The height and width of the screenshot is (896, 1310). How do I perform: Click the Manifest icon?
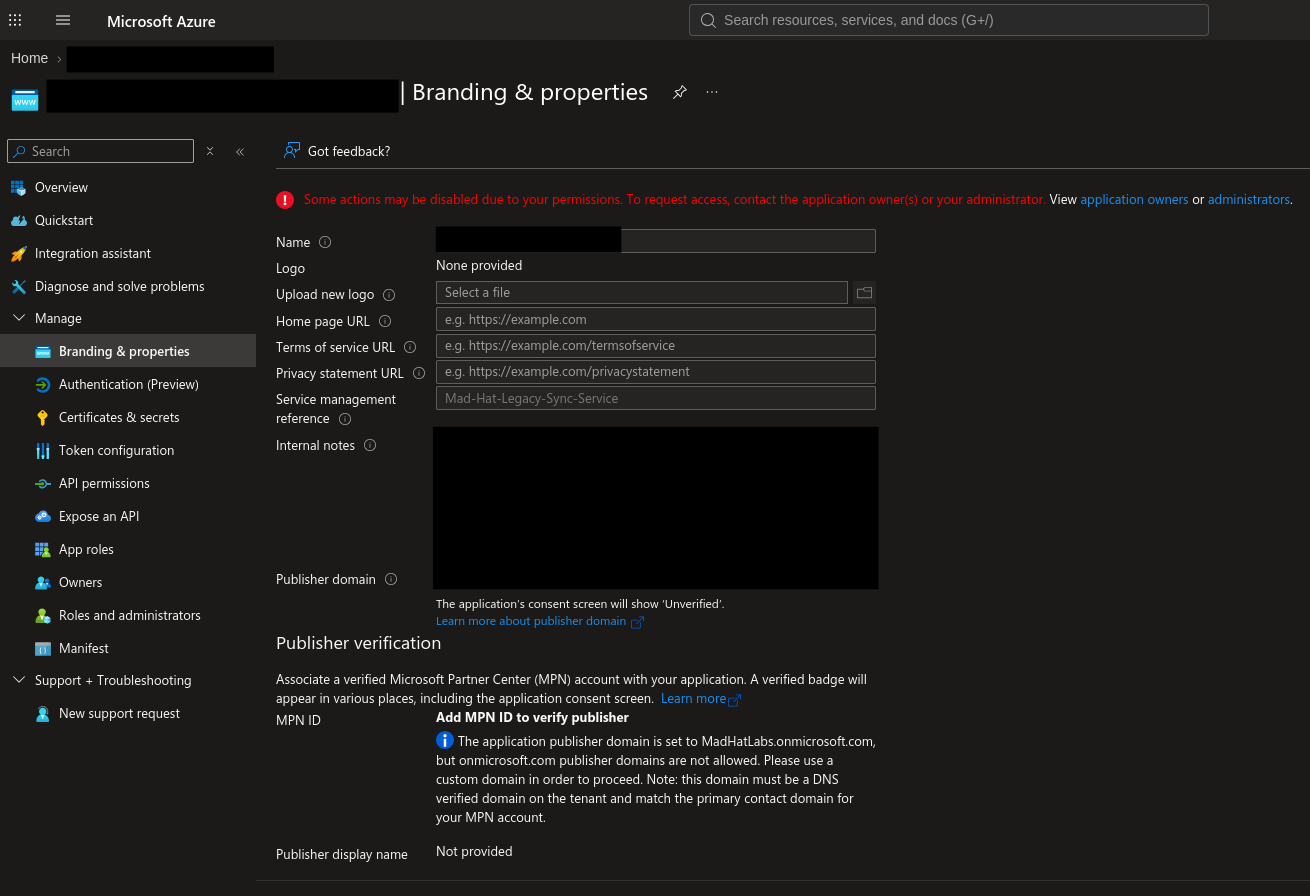[42, 648]
